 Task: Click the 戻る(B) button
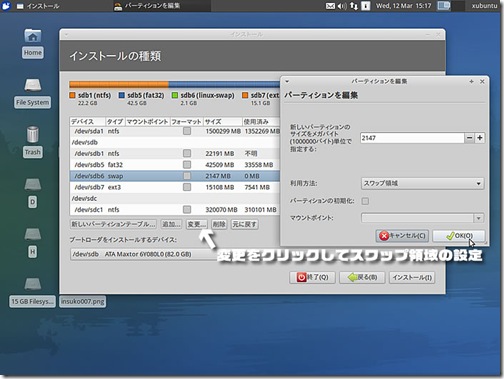click(362, 277)
